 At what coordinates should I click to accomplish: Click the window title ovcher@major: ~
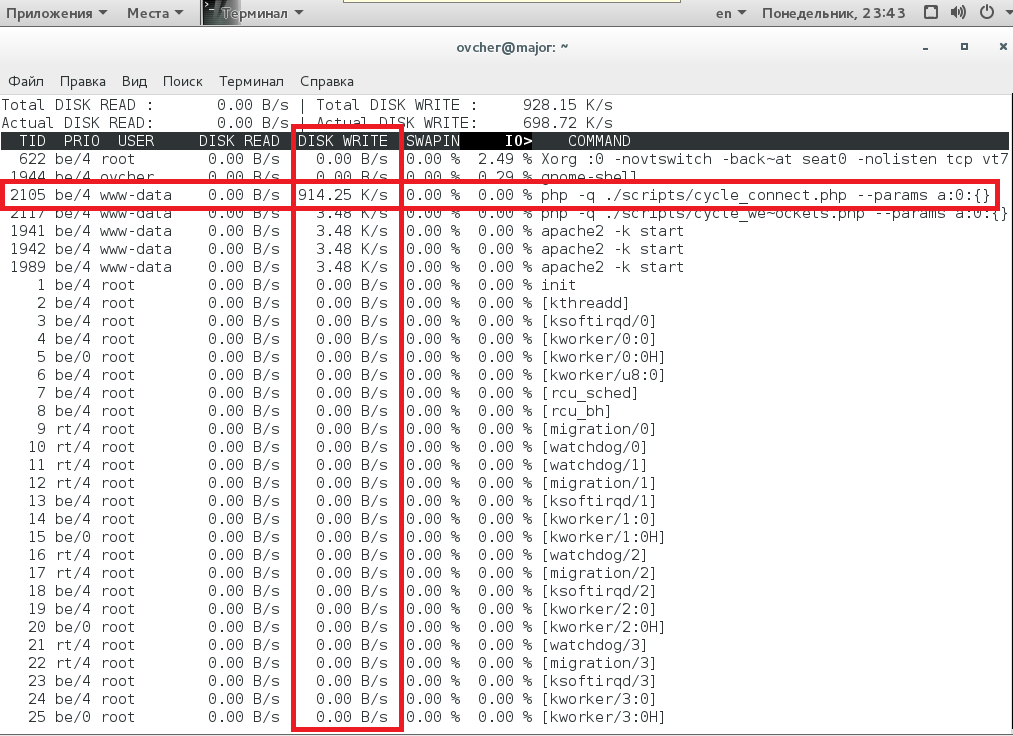pyautogui.click(x=512, y=47)
